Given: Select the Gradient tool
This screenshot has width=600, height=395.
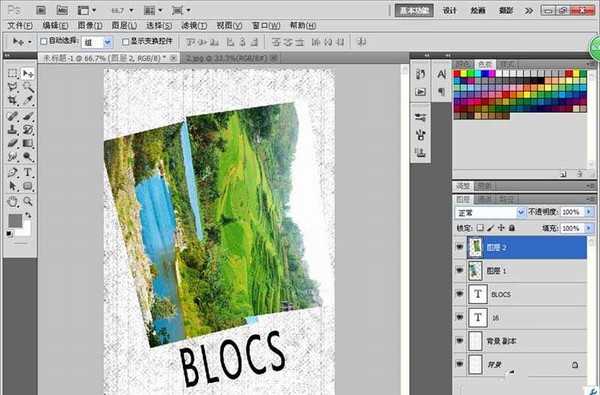Looking at the screenshot, I should tap(28, 143).
